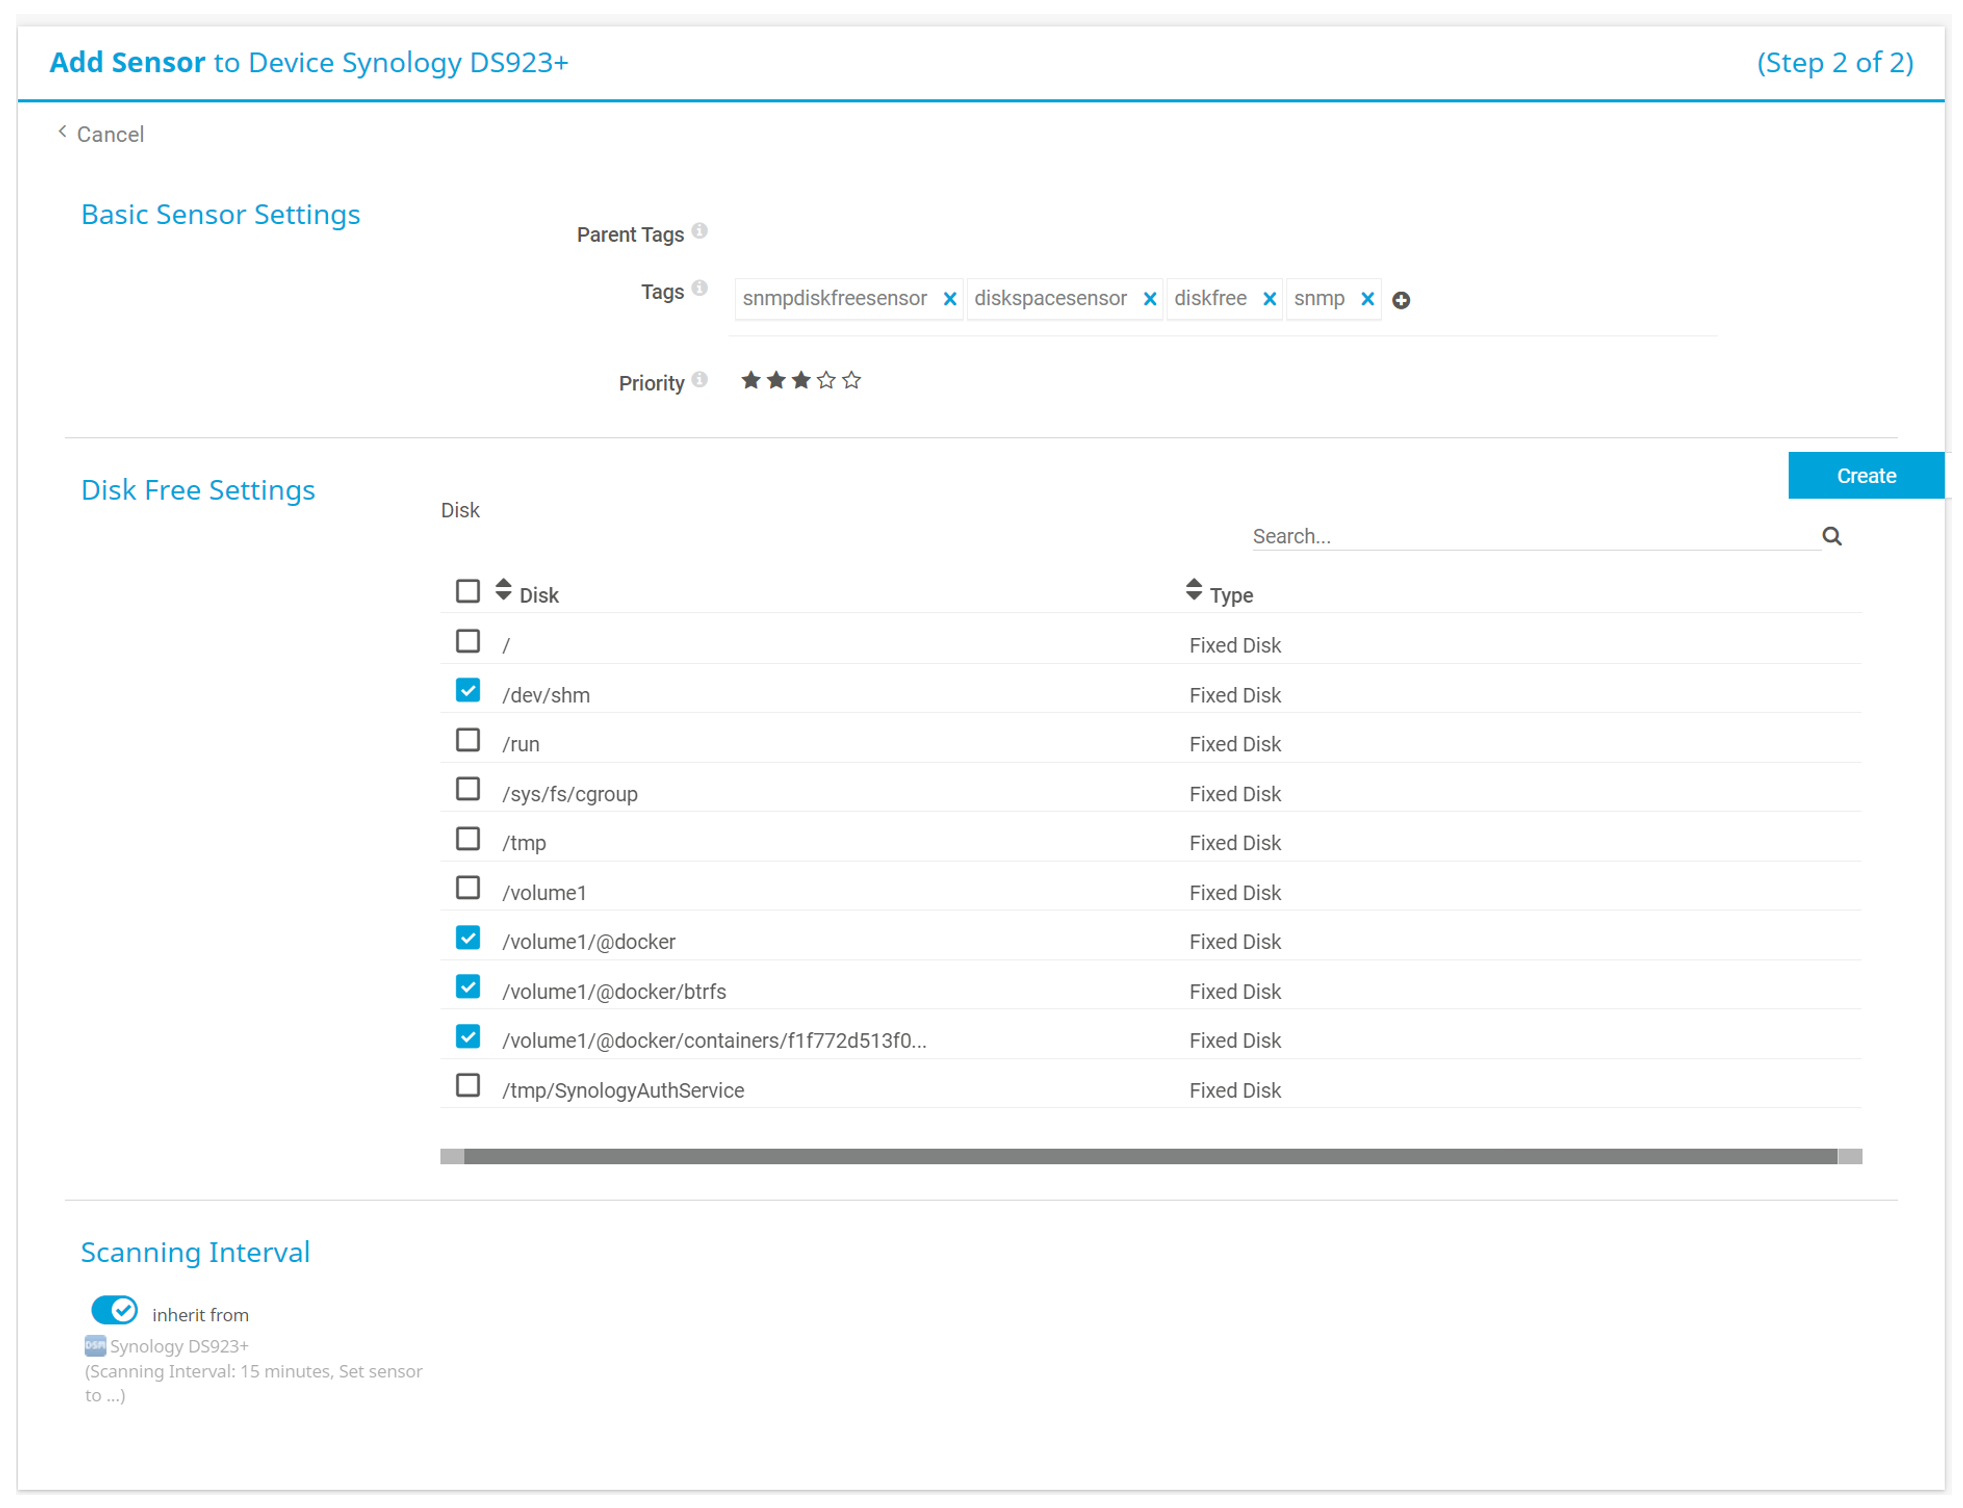Viewport: 1963px width, 1508px height.
Task: Check the /volume1 disk checkbox
Action: coord(467,888)
